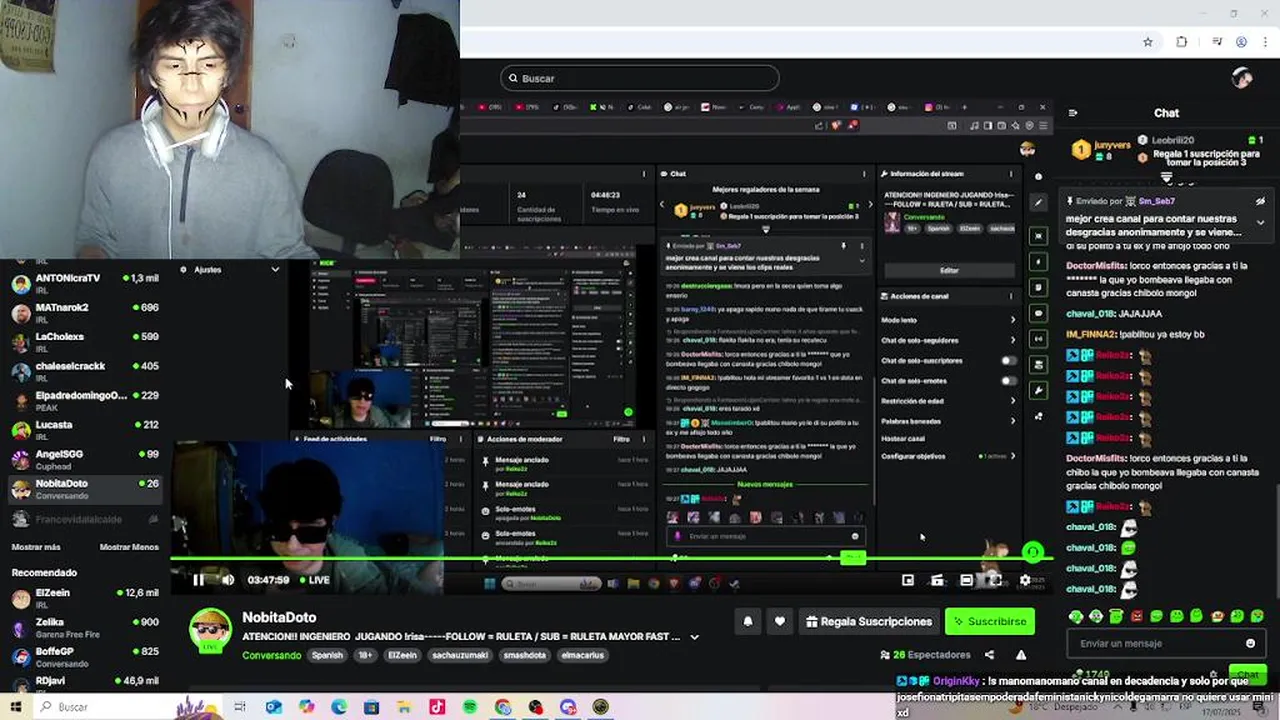Open recommended channel Zelika
The image size is (1280, 720).
85,627
